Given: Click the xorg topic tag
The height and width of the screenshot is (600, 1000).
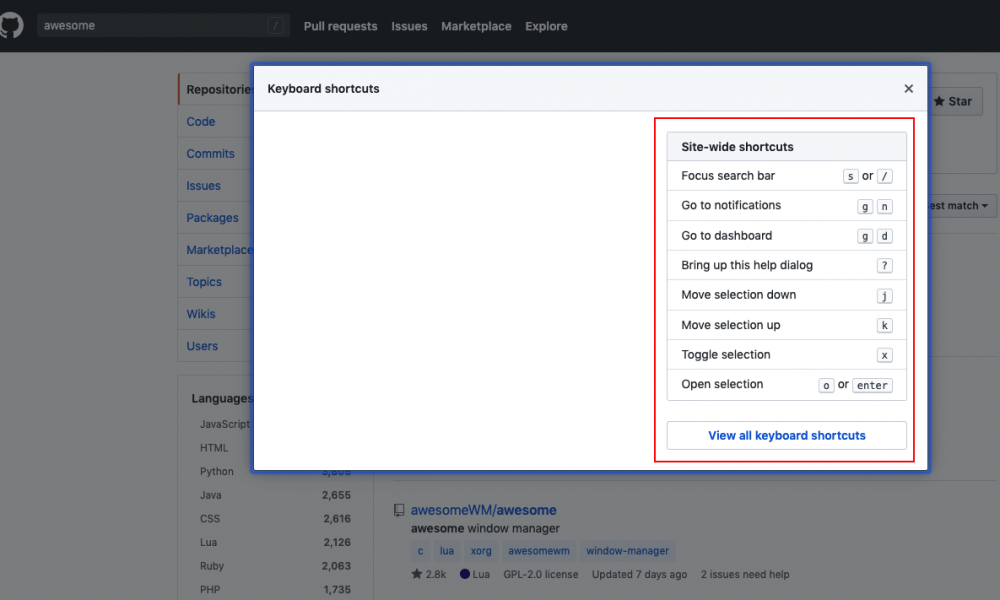Looking at the screenshot, I should pyautogui.click(x=481, y=550).
